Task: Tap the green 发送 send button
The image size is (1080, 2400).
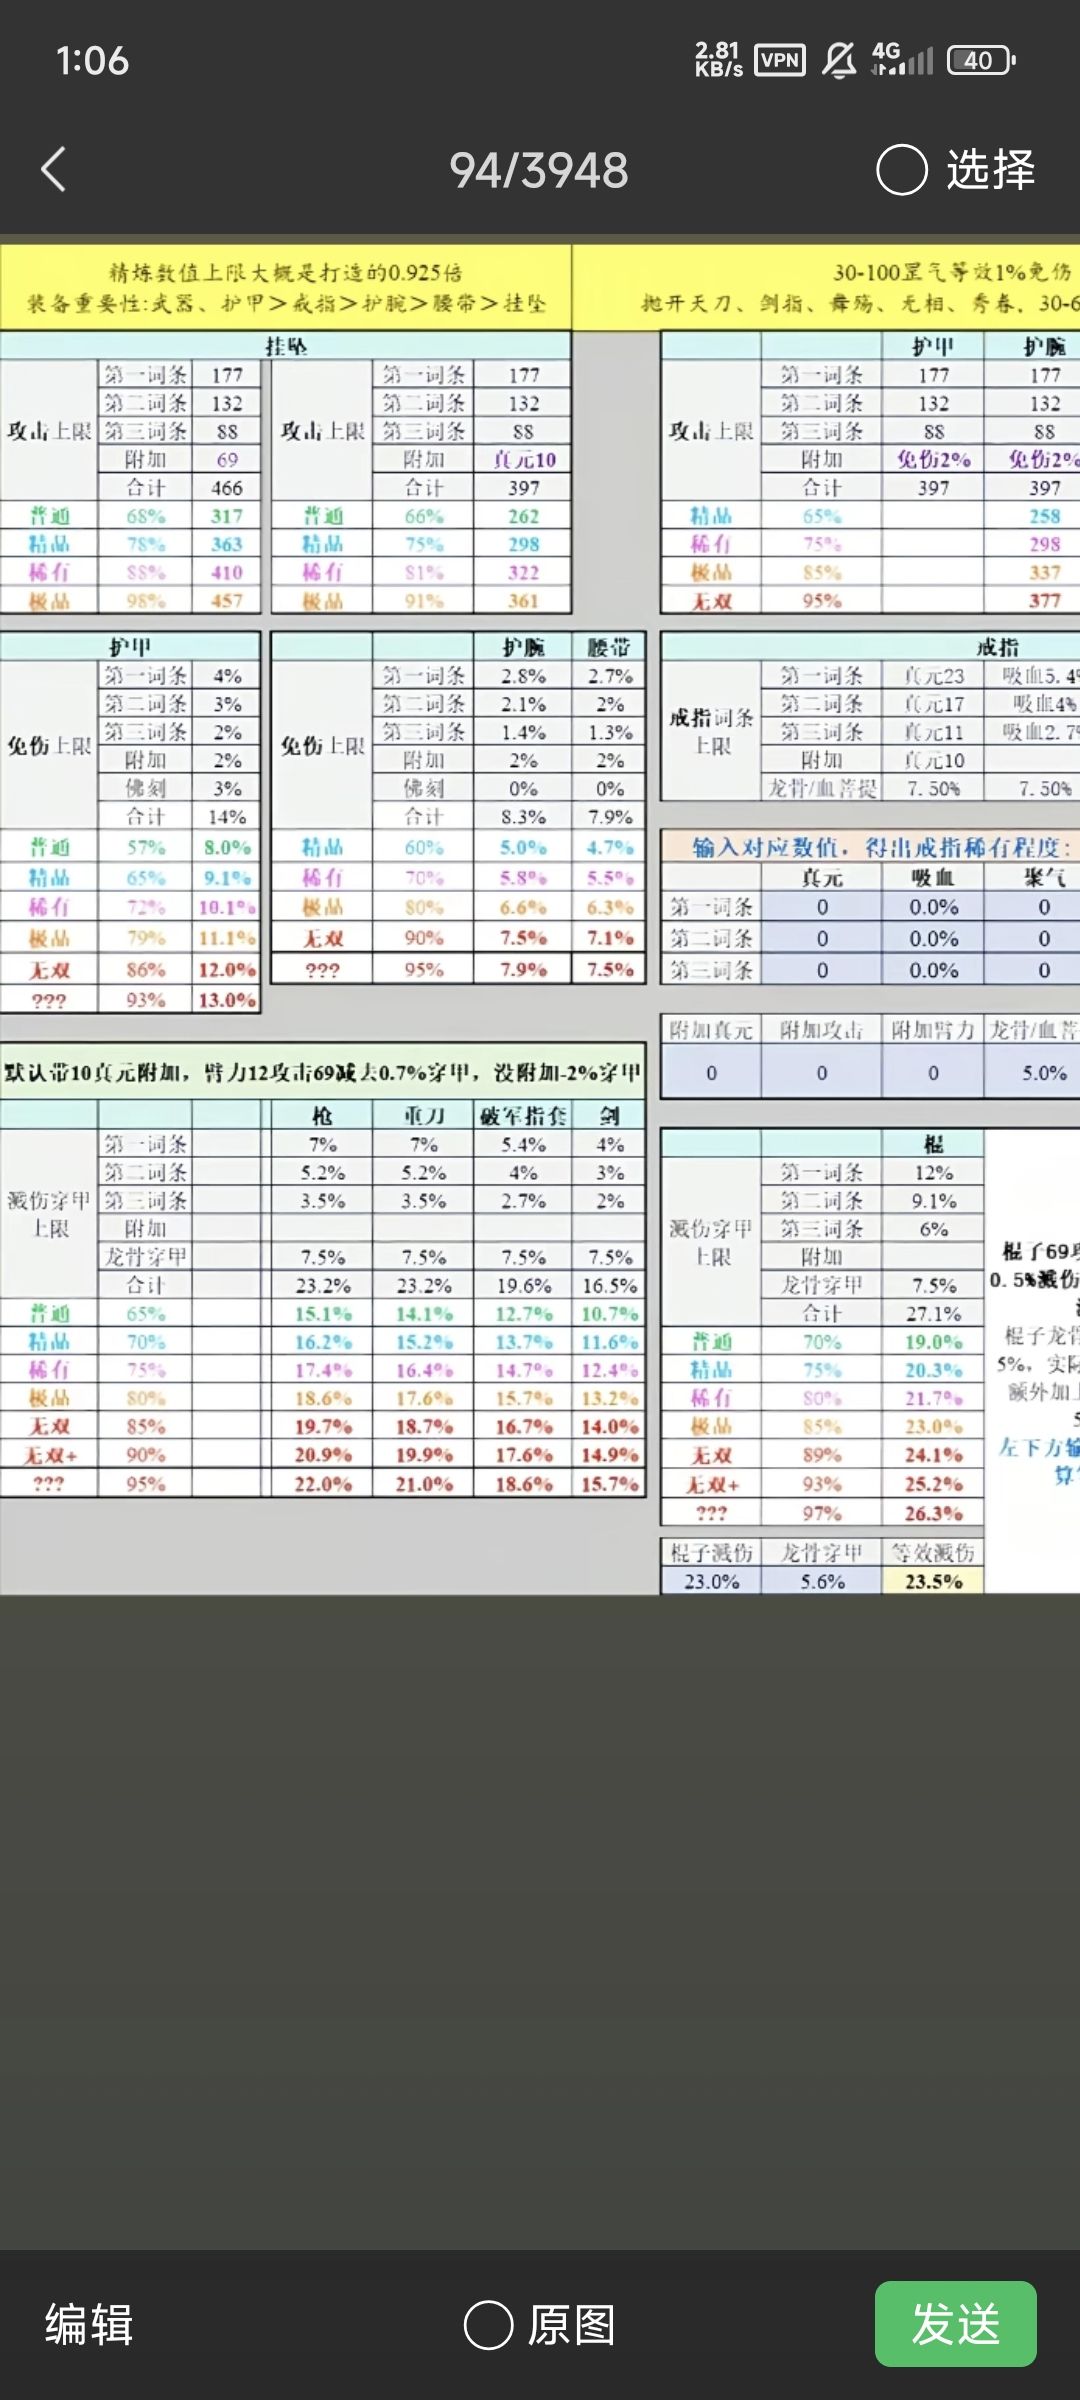Action: (x=955, y=2323)
